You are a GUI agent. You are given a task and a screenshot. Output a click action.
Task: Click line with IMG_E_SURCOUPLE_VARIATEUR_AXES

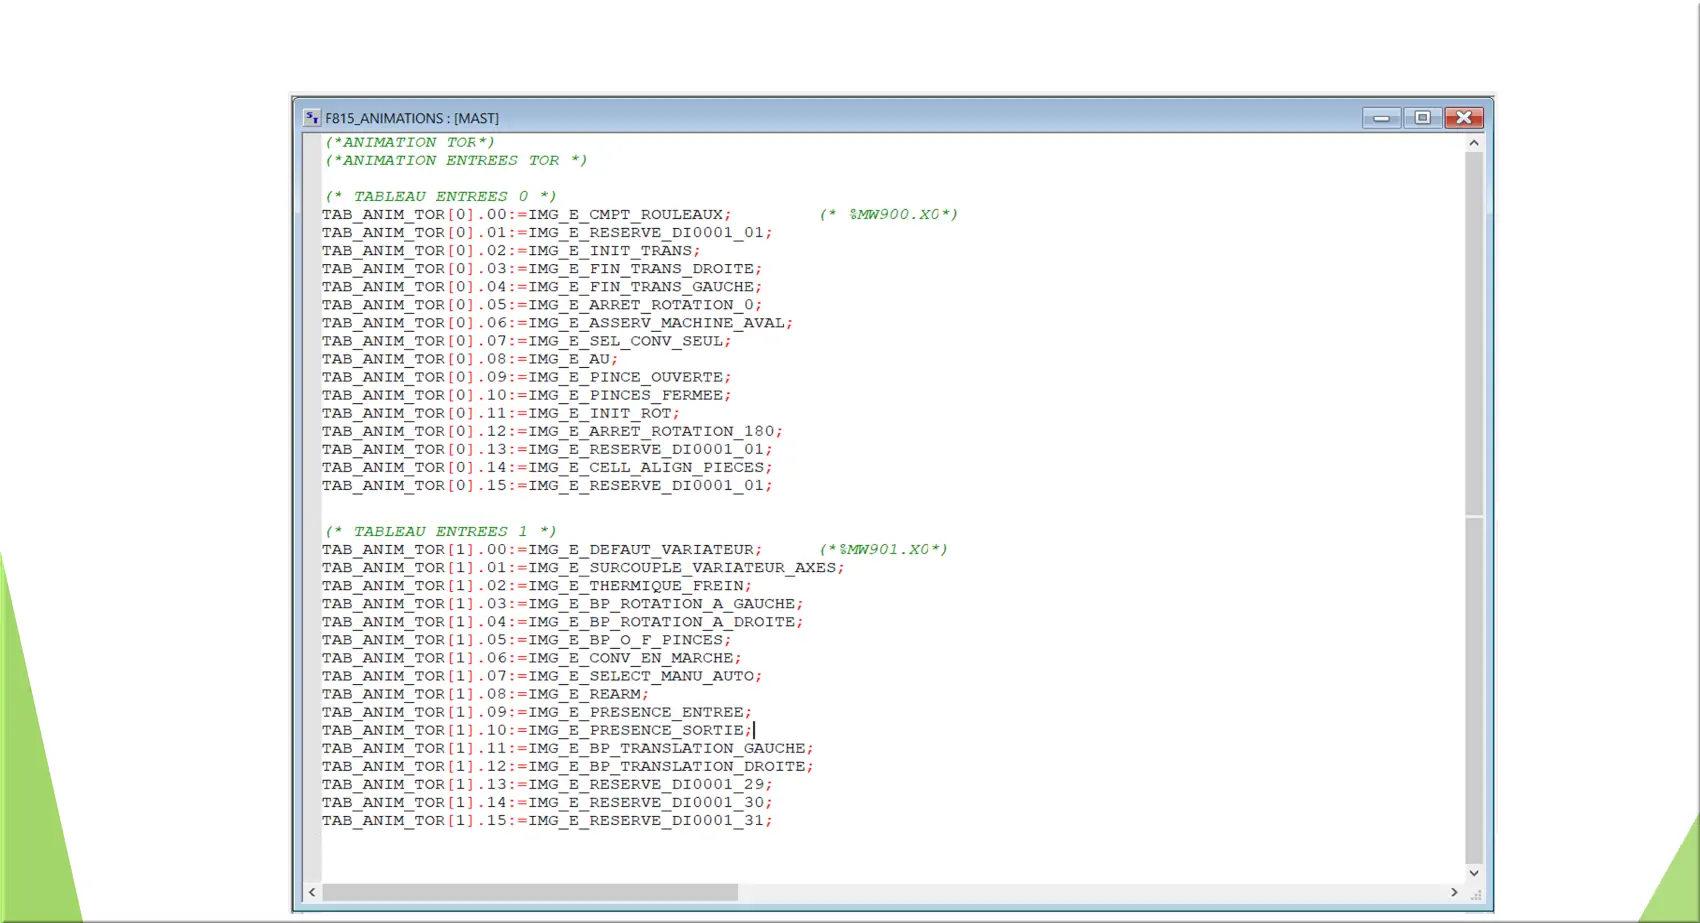click(583, 568)
